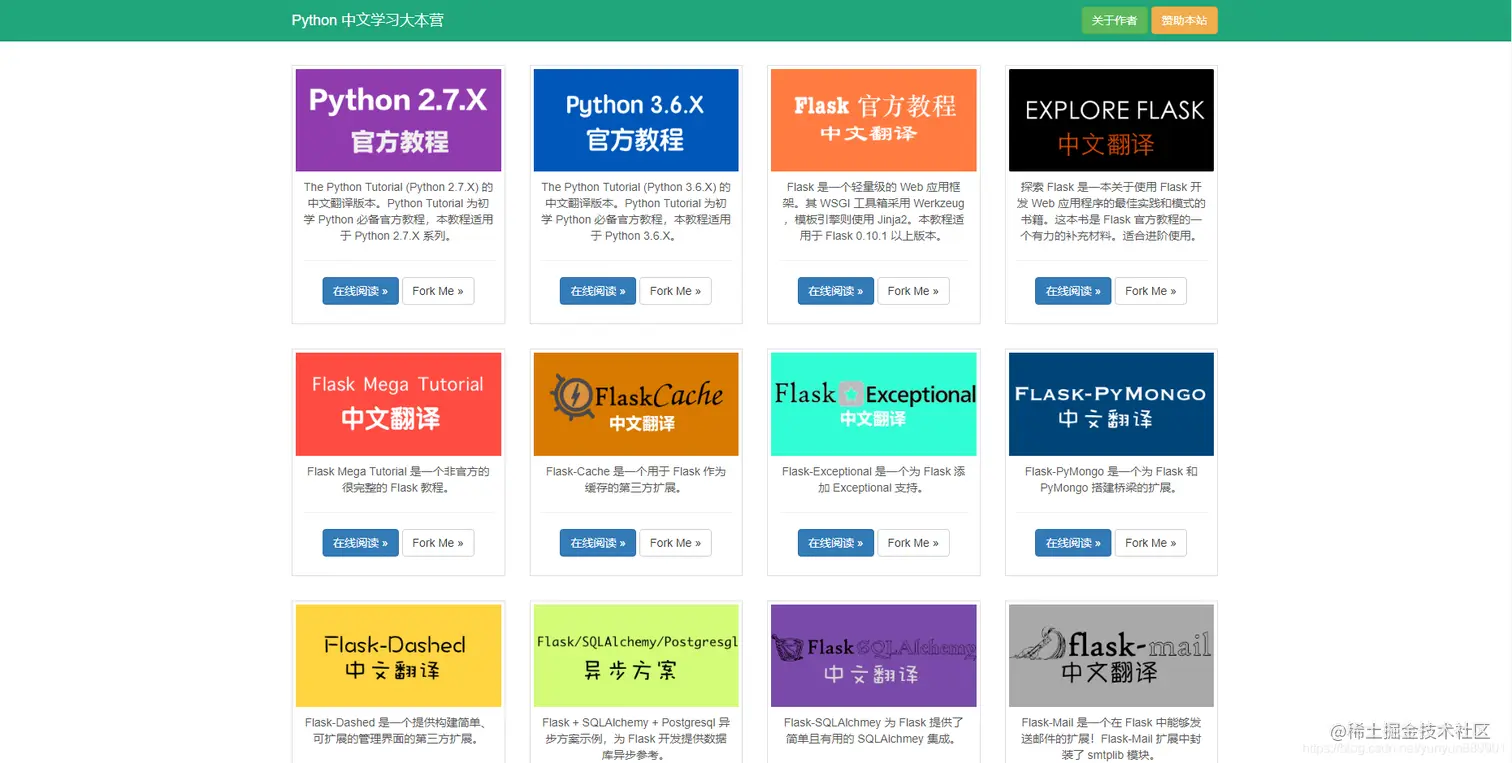The height and width of the screenshot is (763, 1512).
Task: Click the Flask/SQLAlchemy/Postgresql 异步方案 image
Action: pyautogui.click(x=635, y=655)
